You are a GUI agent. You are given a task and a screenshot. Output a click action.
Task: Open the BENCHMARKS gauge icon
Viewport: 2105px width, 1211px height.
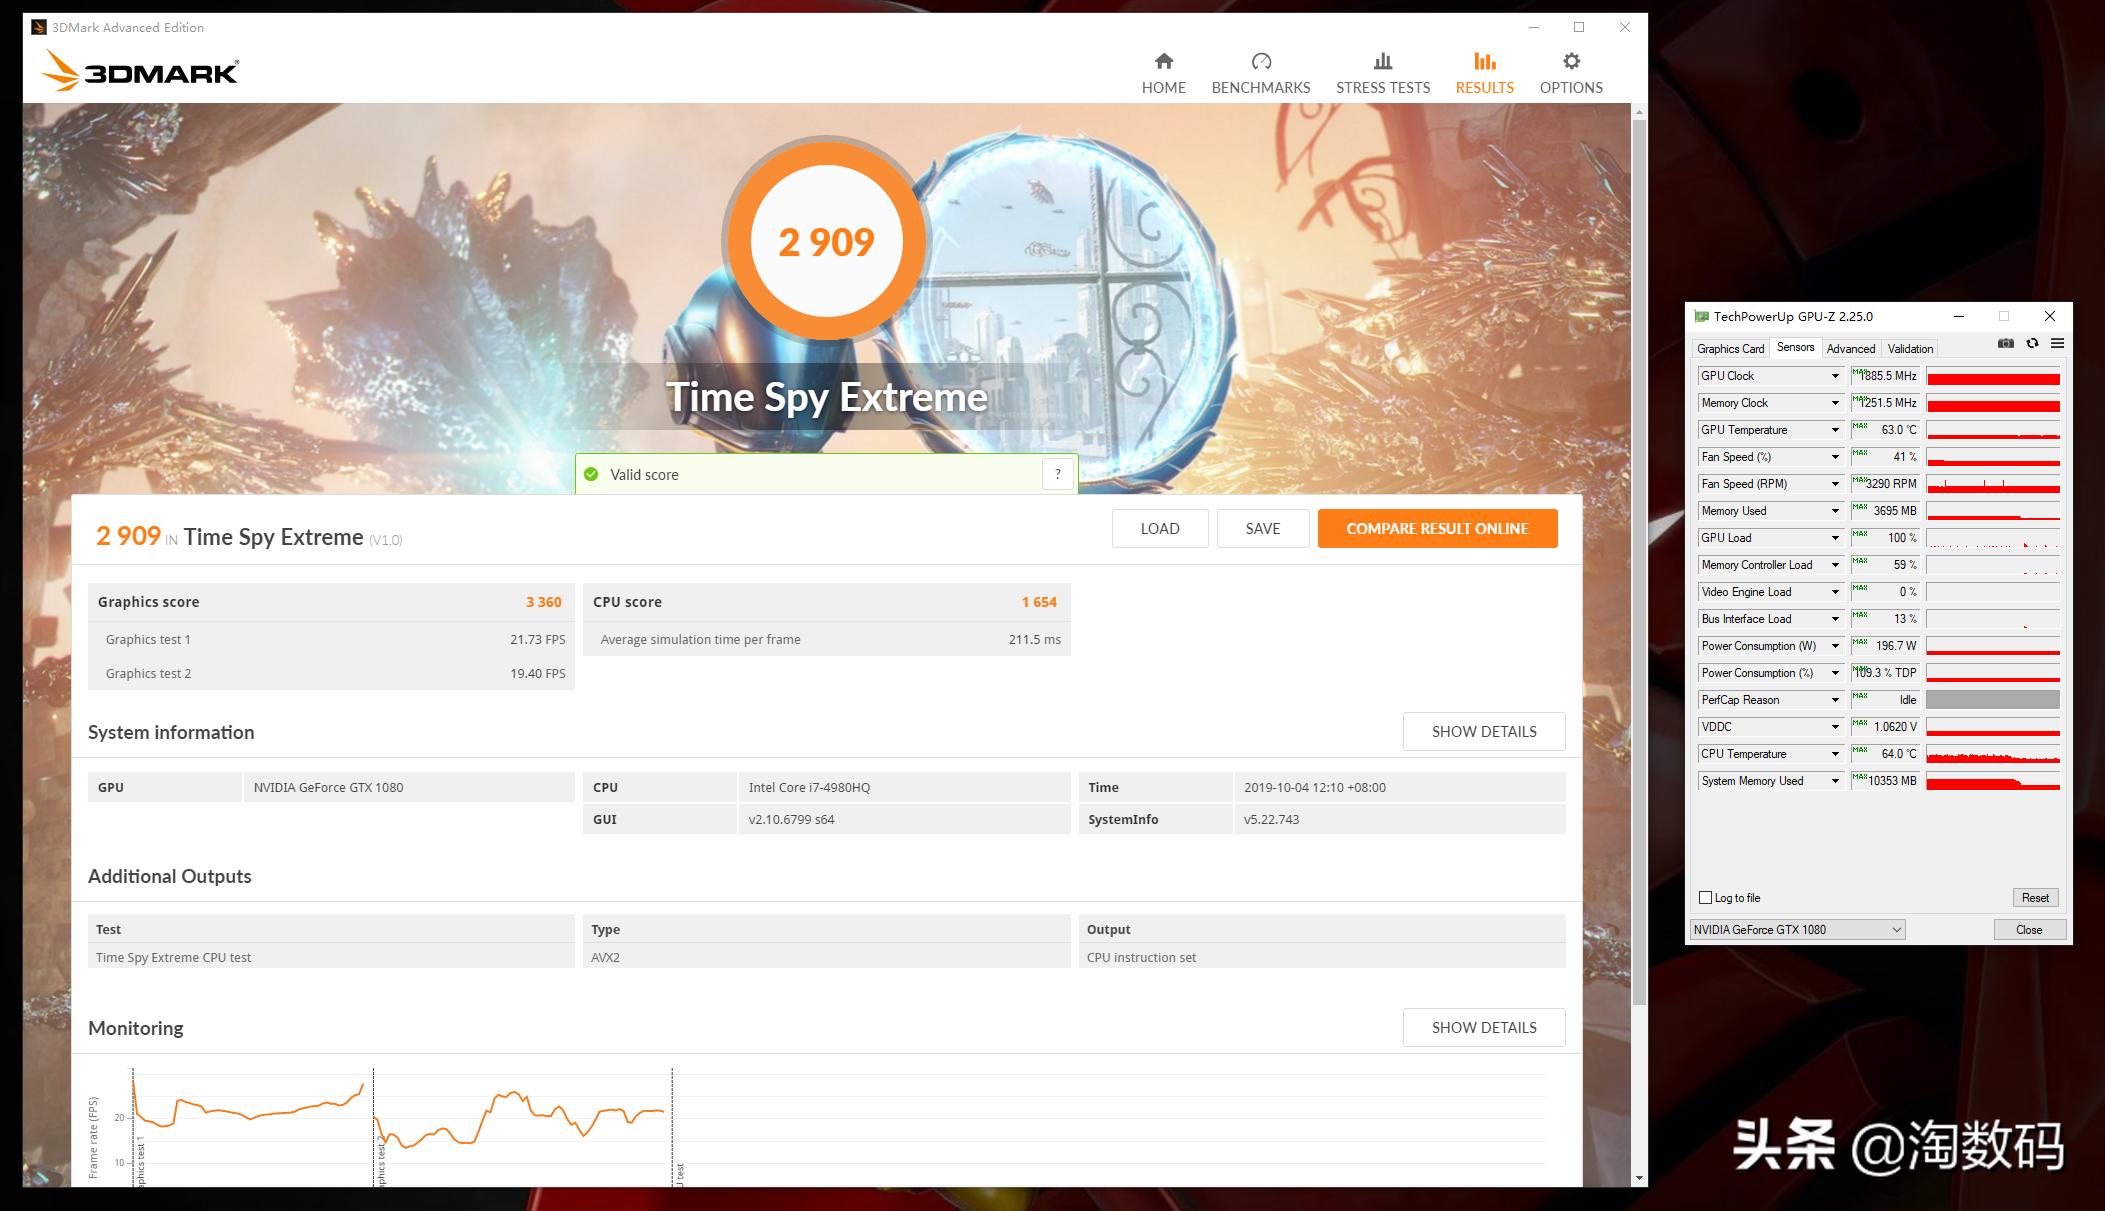pos(1260,62)
